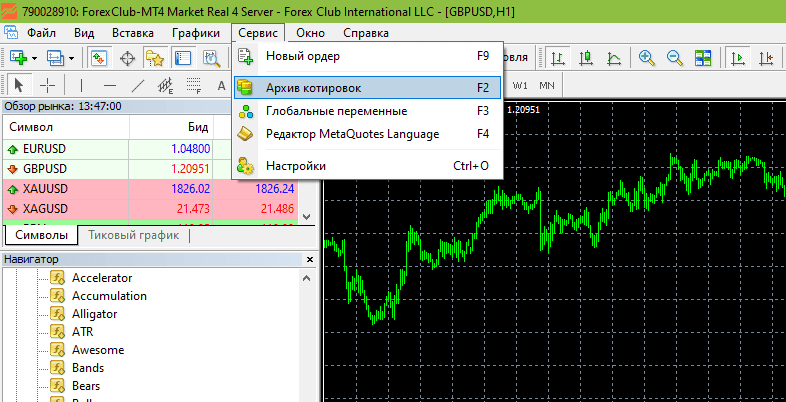Open Редактор MetaQuotes Language entry
This screenshot has height=402, width=786.
pos(367,134)
